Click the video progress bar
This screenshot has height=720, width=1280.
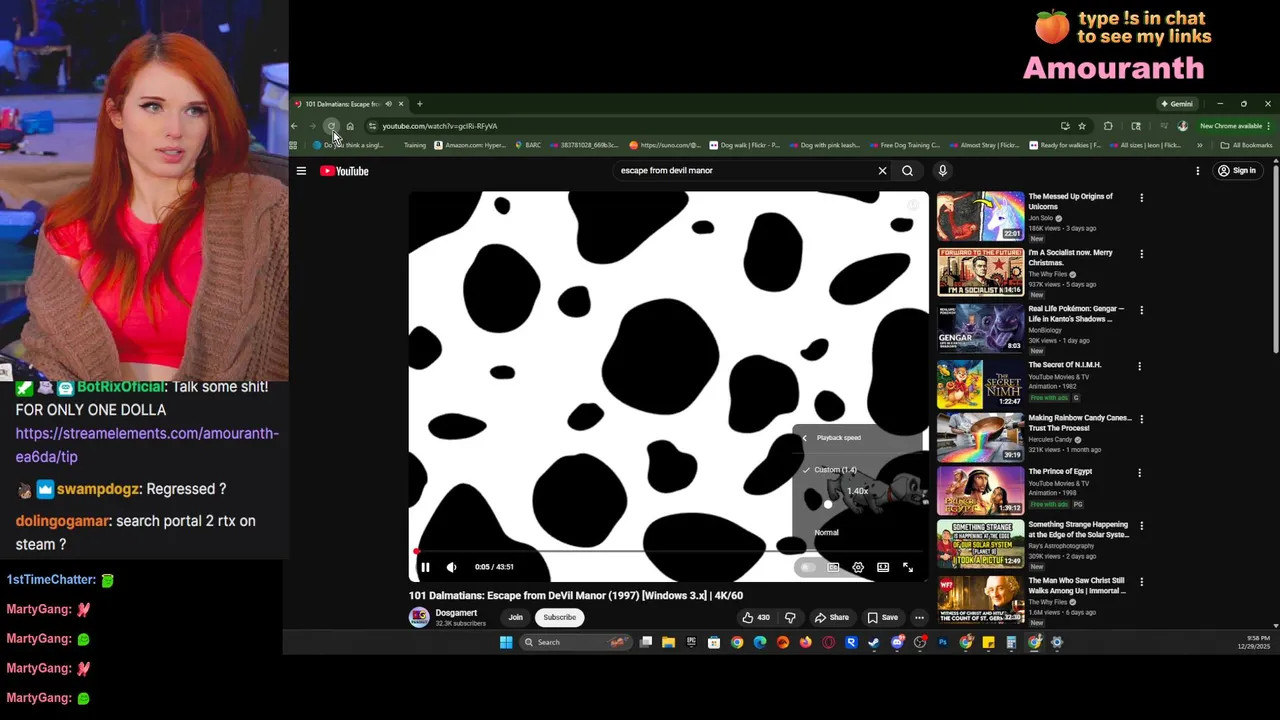pos(668,551)
